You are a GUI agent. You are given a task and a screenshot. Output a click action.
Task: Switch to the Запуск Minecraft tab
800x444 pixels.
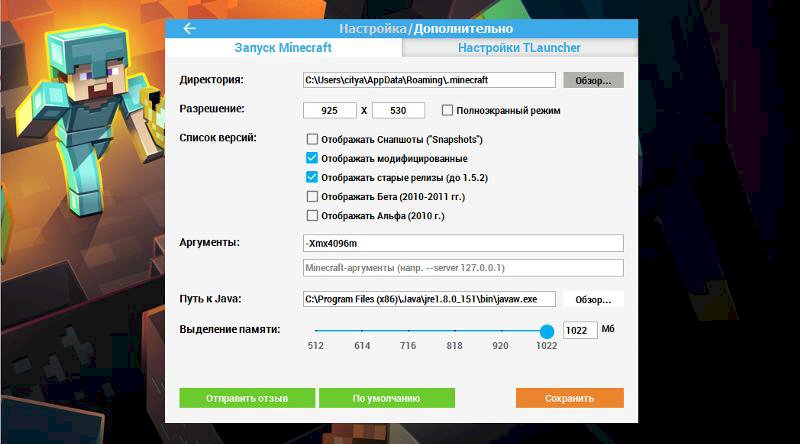(283, 48)
